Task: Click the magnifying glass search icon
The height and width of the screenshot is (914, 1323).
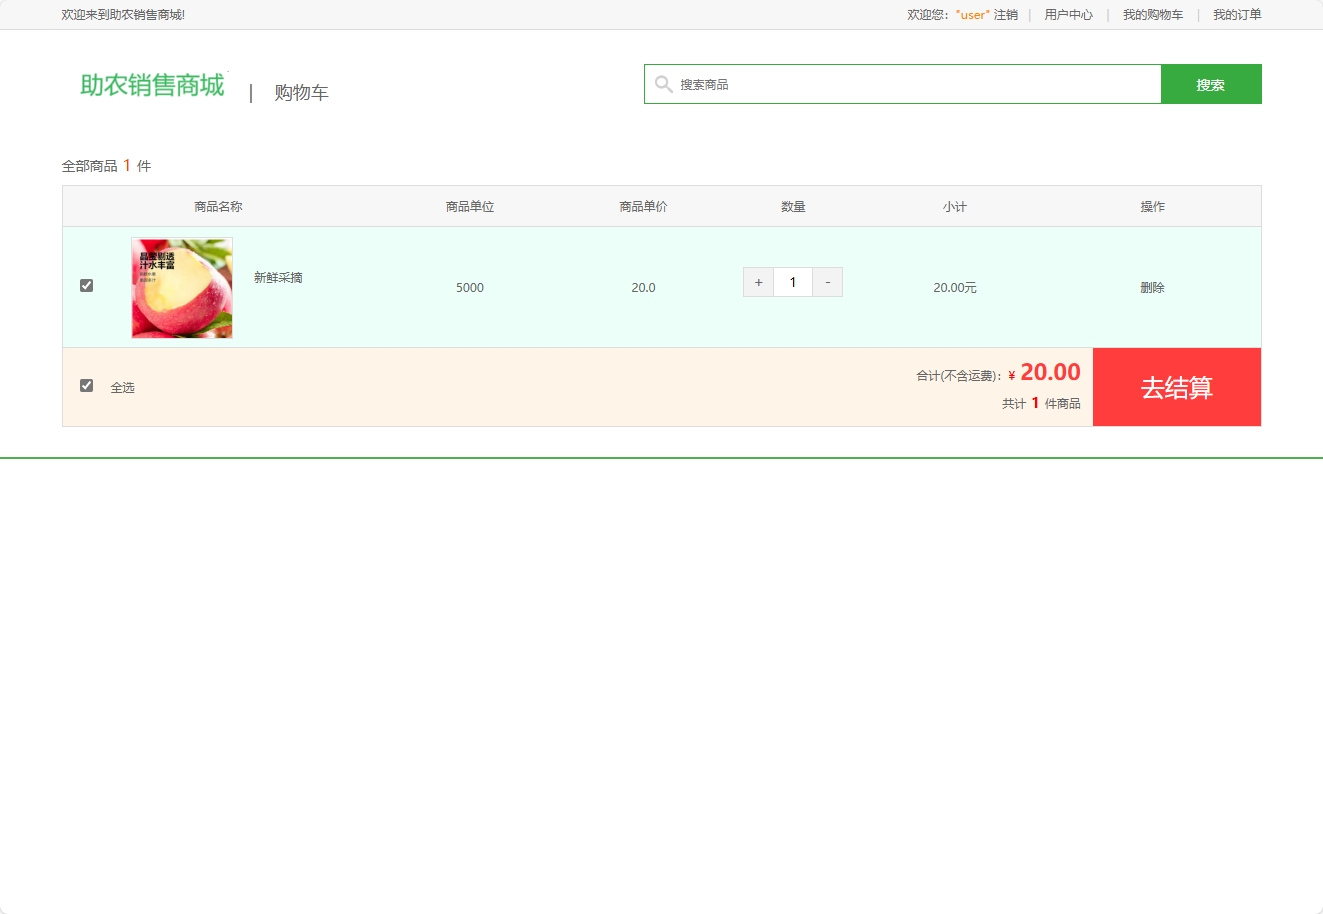Action: point(663,84)
